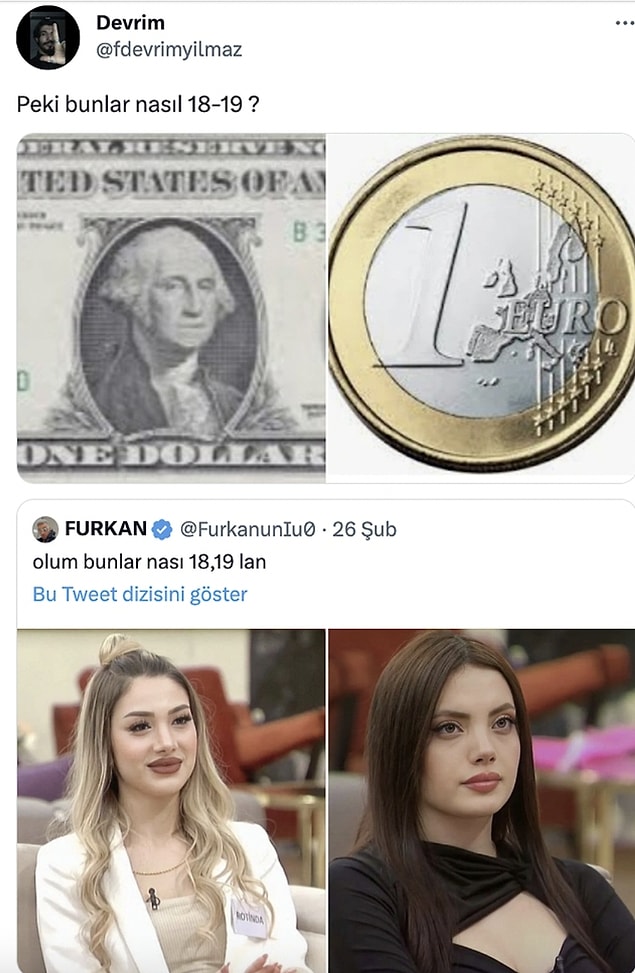Click the FURKAN display name
The height and width of the screenshot is (973, 635).
click(x=106, y=529)
